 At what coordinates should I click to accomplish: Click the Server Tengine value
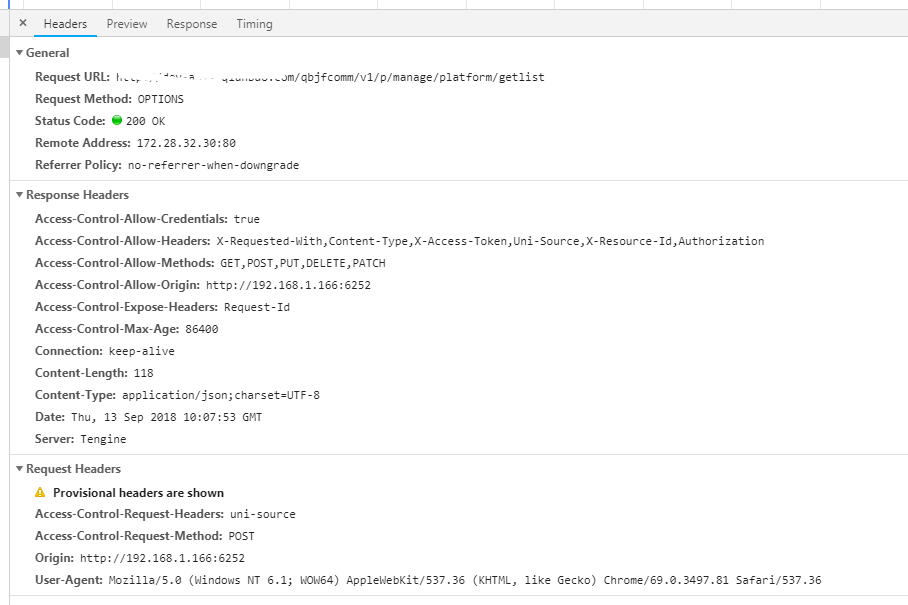pyautogui.click(x=103, y=439)
